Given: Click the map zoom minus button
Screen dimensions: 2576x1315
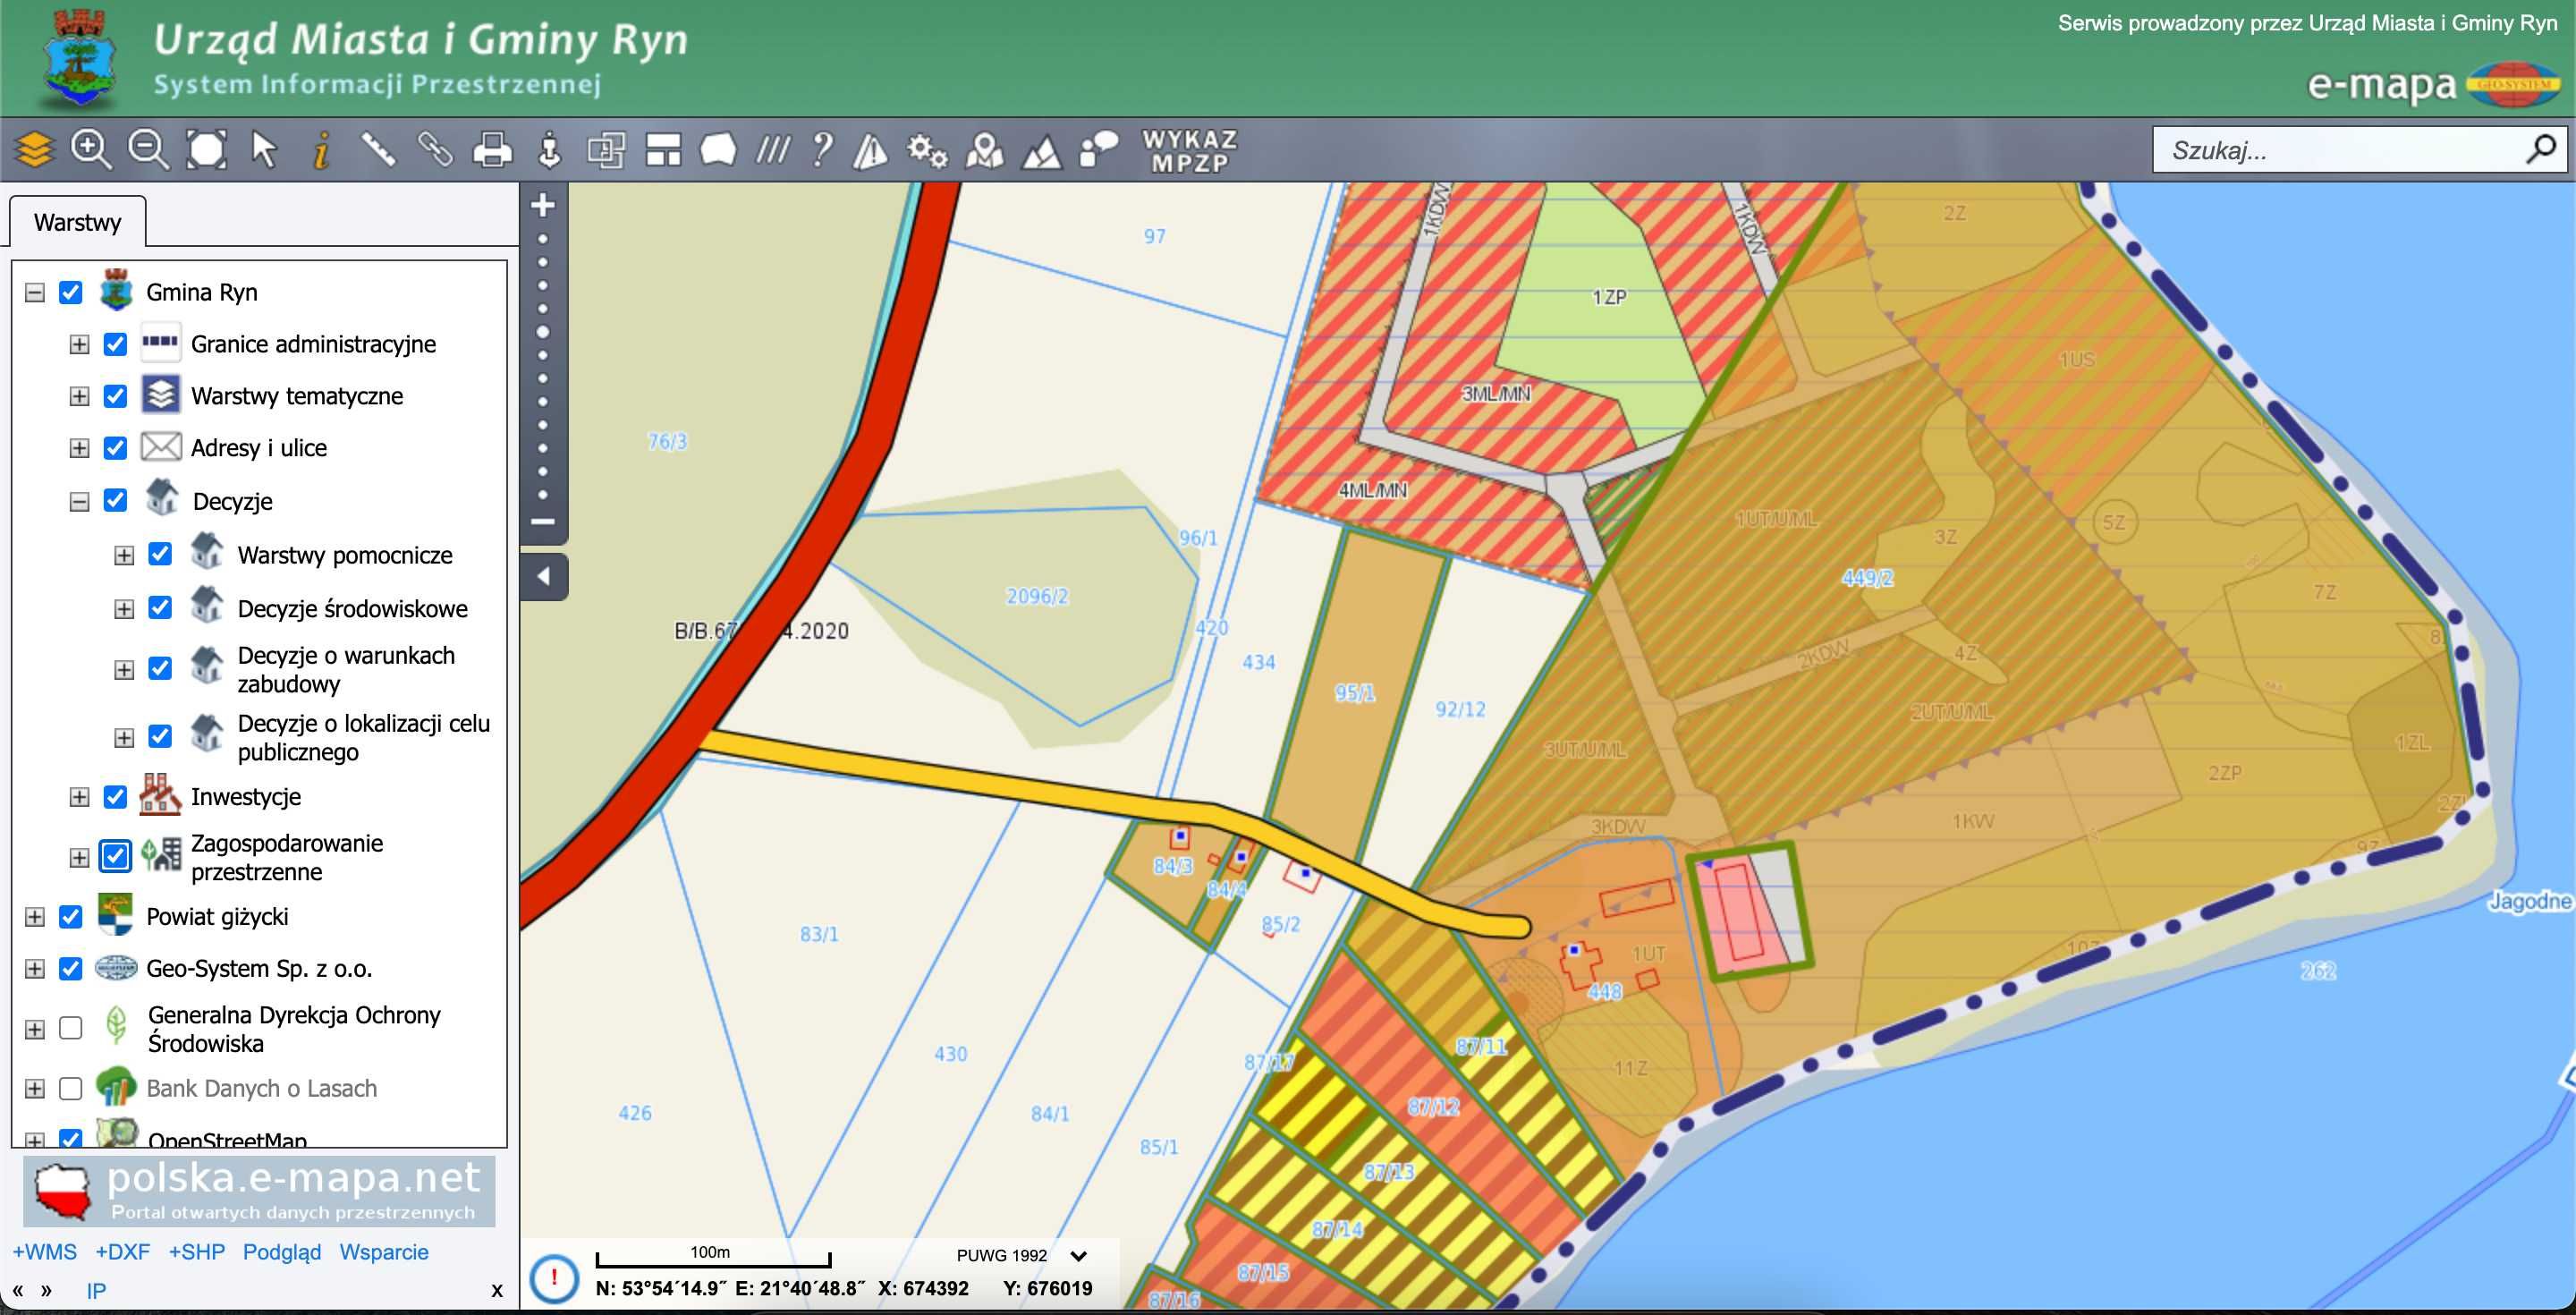Looking at the screenshot, I should [x=543, y=521].
